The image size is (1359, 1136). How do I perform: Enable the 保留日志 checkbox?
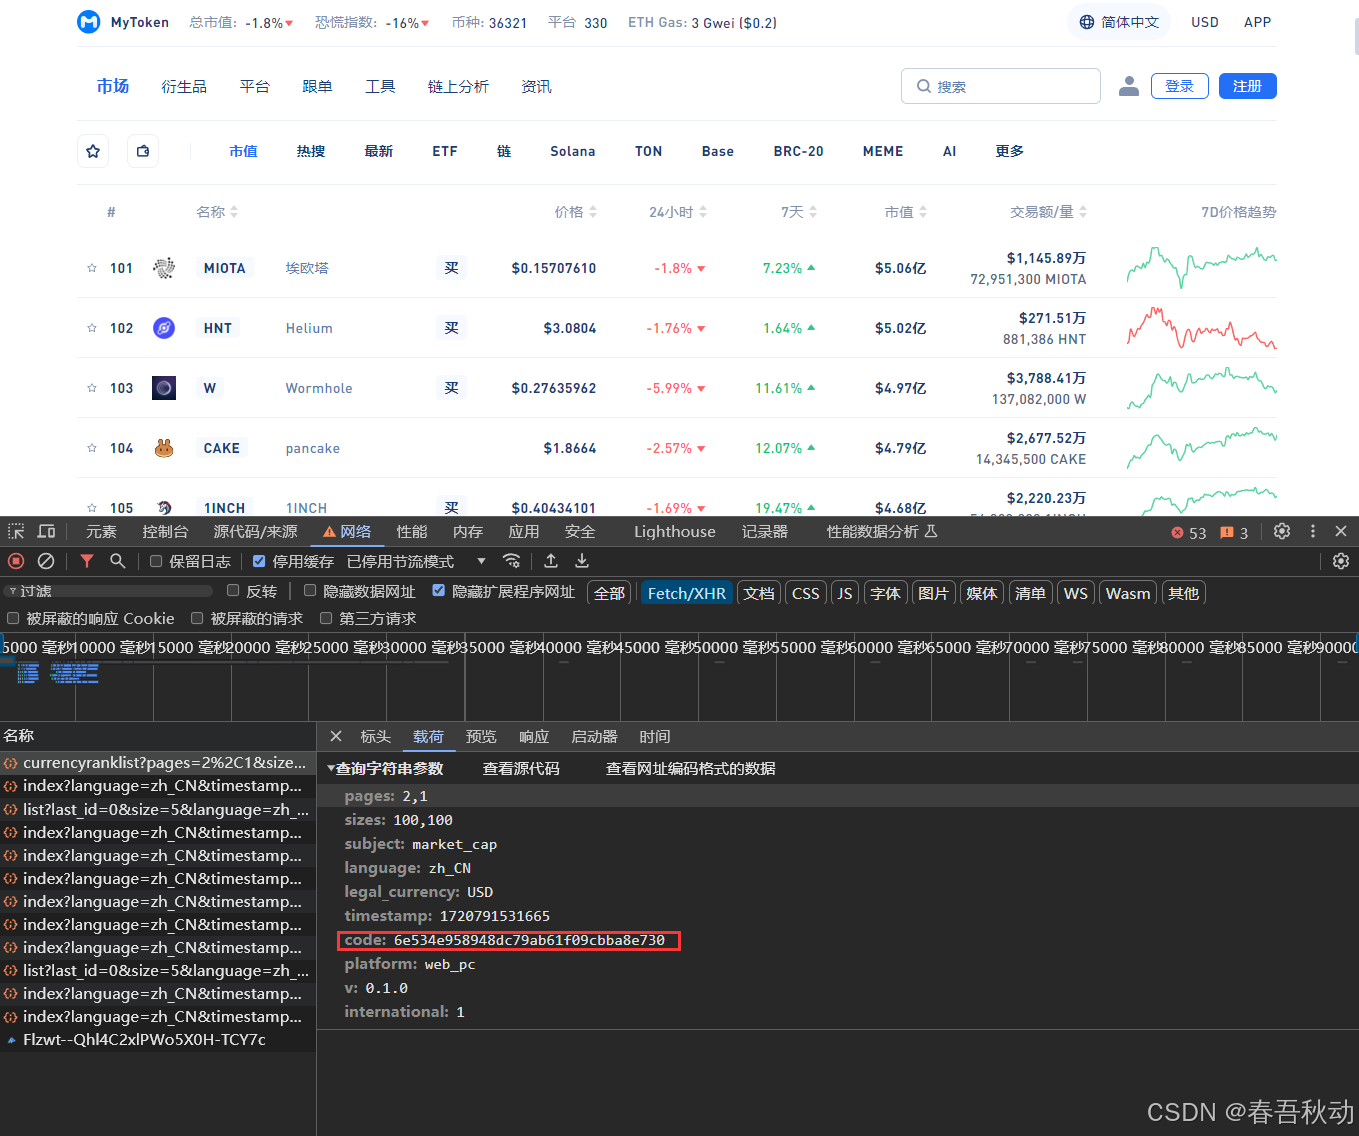click(156, 561)
